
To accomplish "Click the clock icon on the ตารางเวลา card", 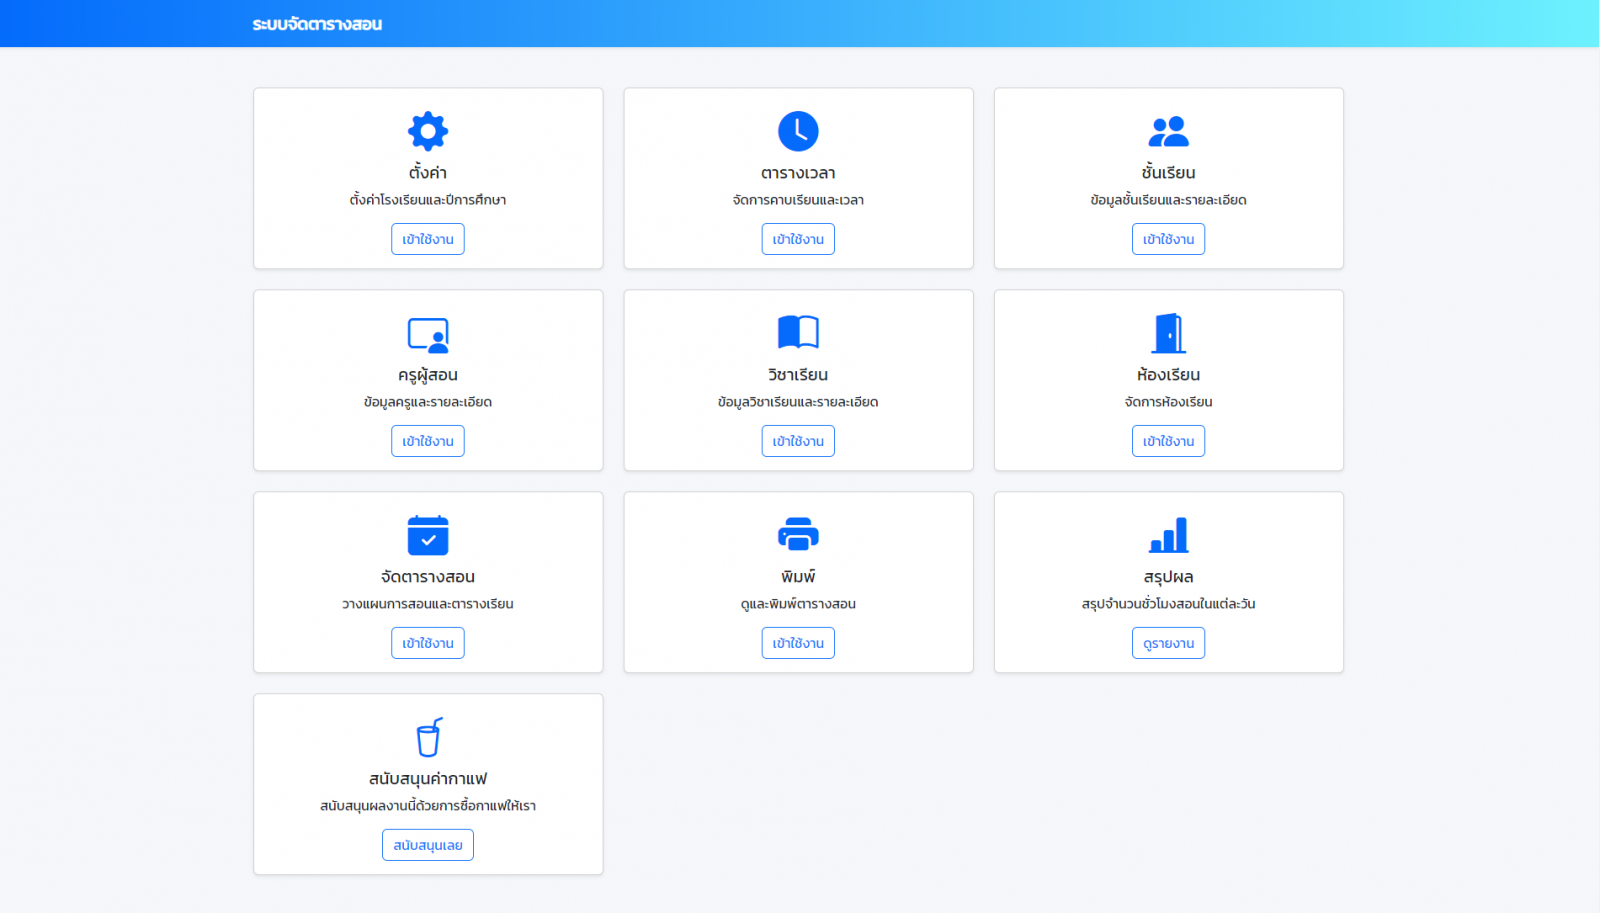I will coord(798,131).
